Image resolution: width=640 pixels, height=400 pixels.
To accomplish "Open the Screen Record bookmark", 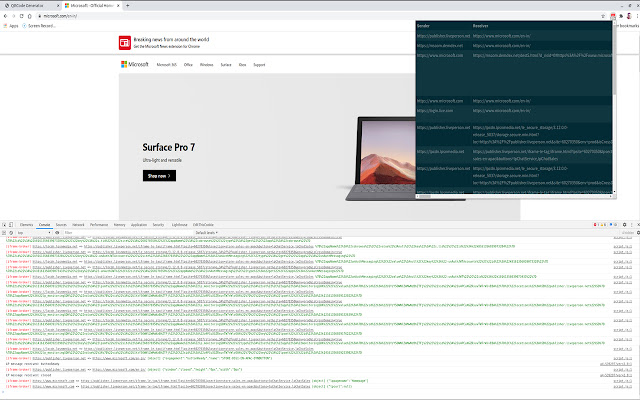I will [39, 26].
